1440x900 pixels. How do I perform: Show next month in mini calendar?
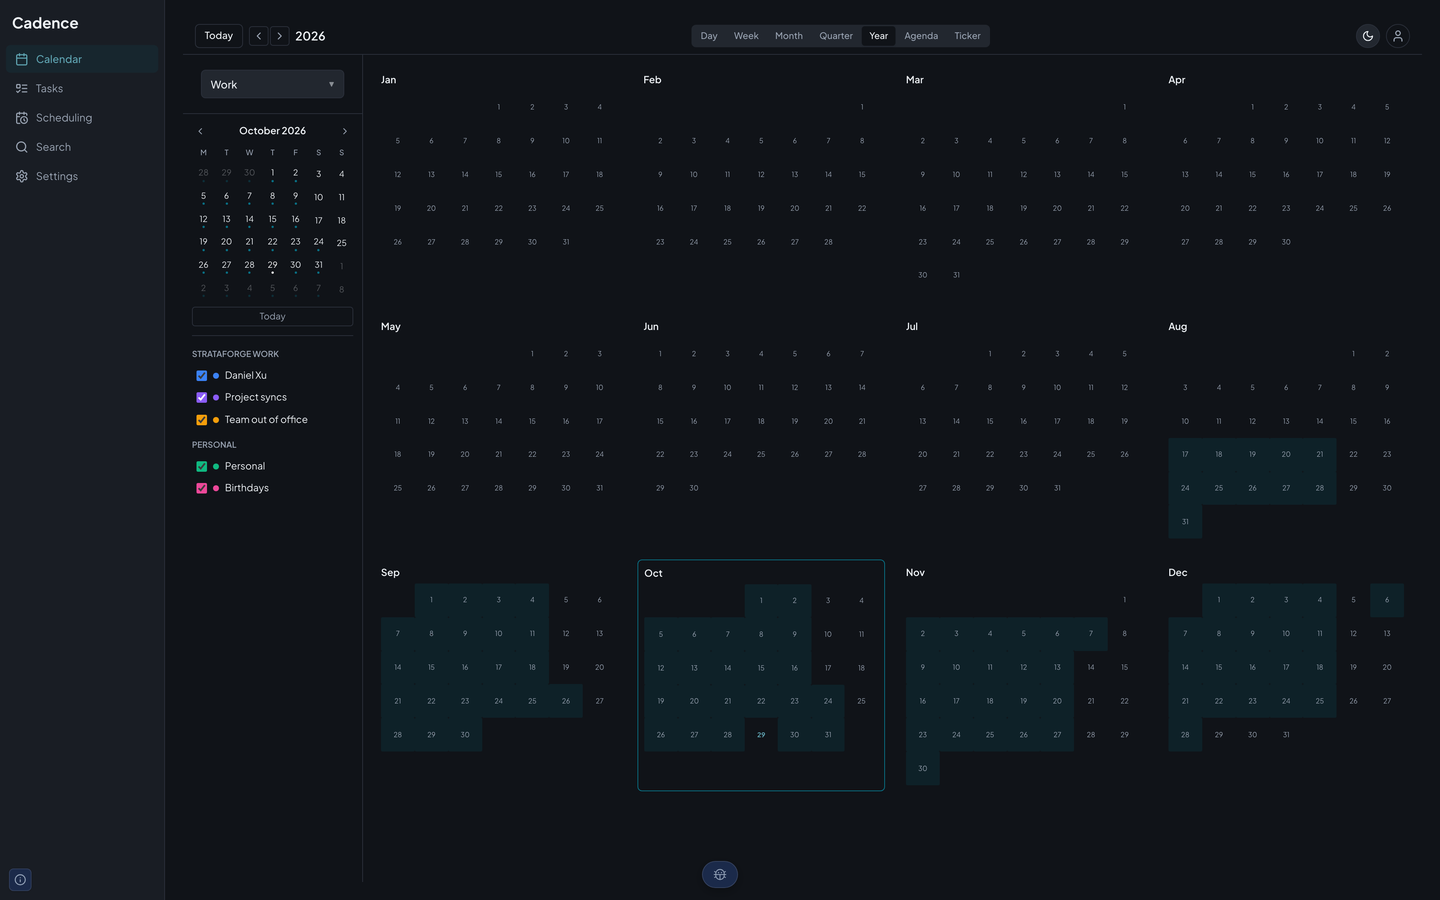click(x=345, y=131)
